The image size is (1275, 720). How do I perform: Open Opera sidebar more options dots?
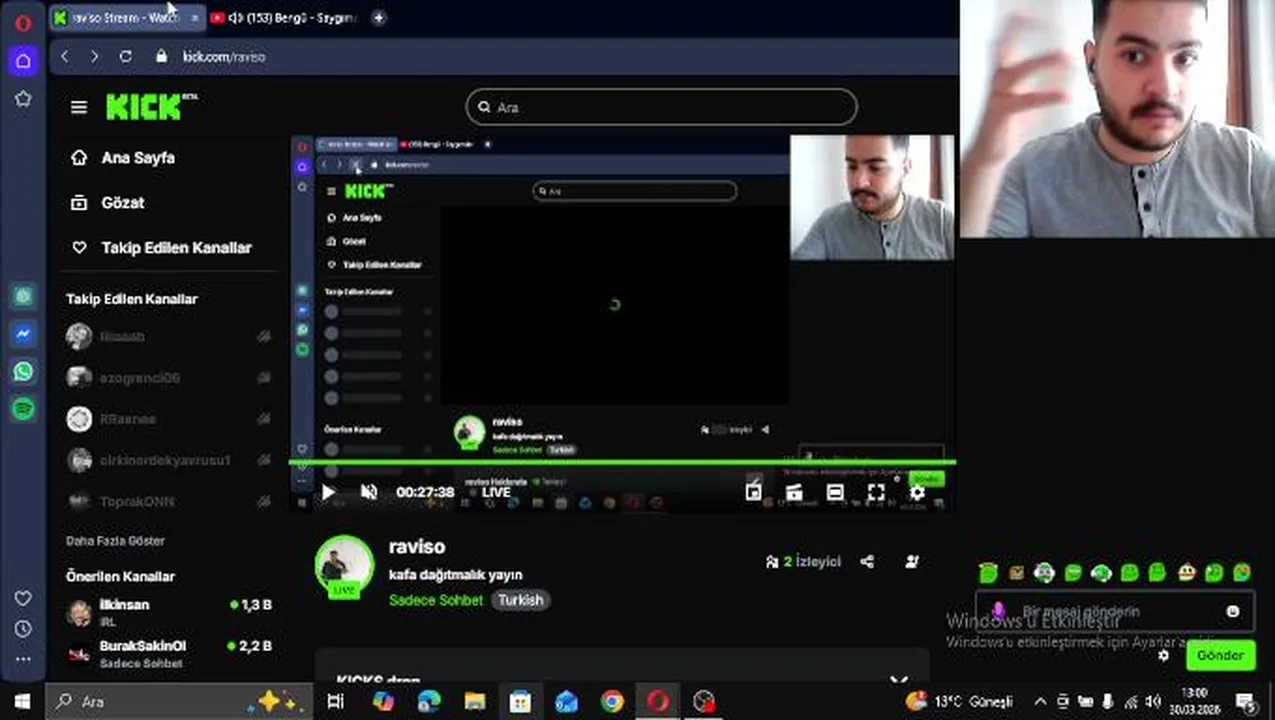pos(23,659)
